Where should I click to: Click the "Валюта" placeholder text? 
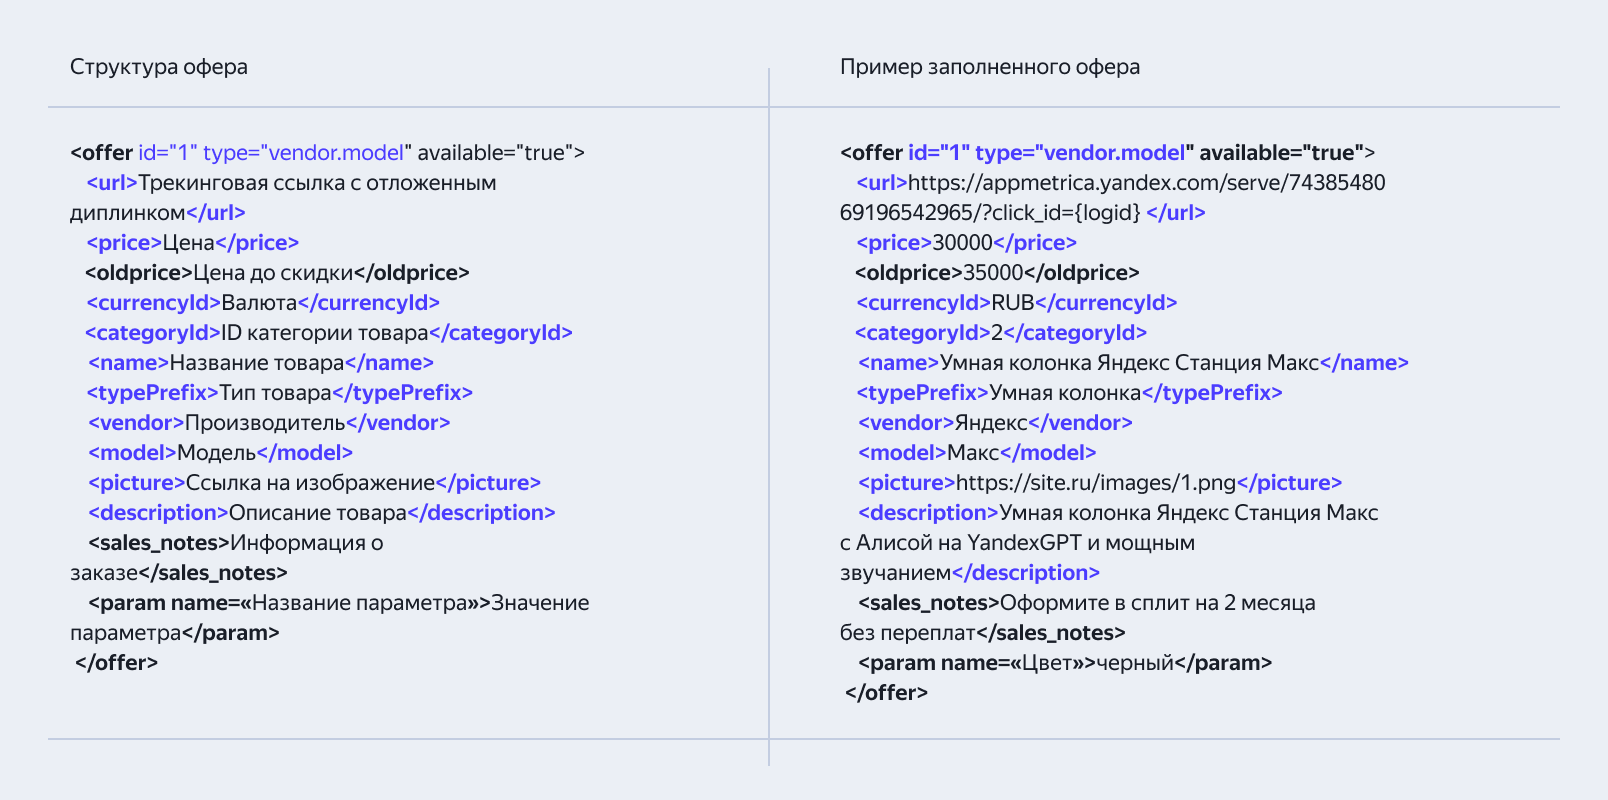[259, 303]
